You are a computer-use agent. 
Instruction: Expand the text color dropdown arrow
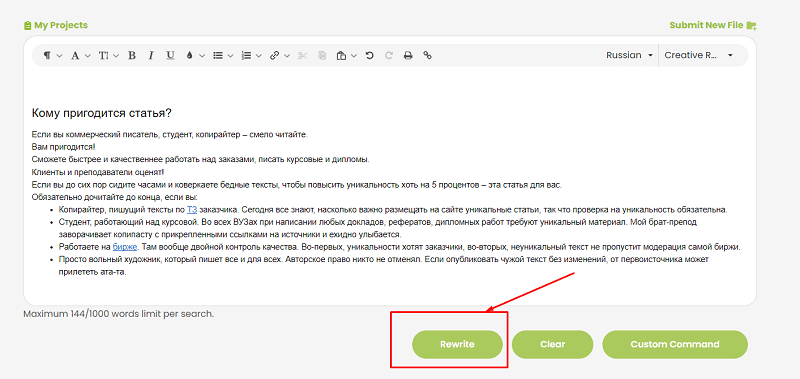(x=202, y=56)
